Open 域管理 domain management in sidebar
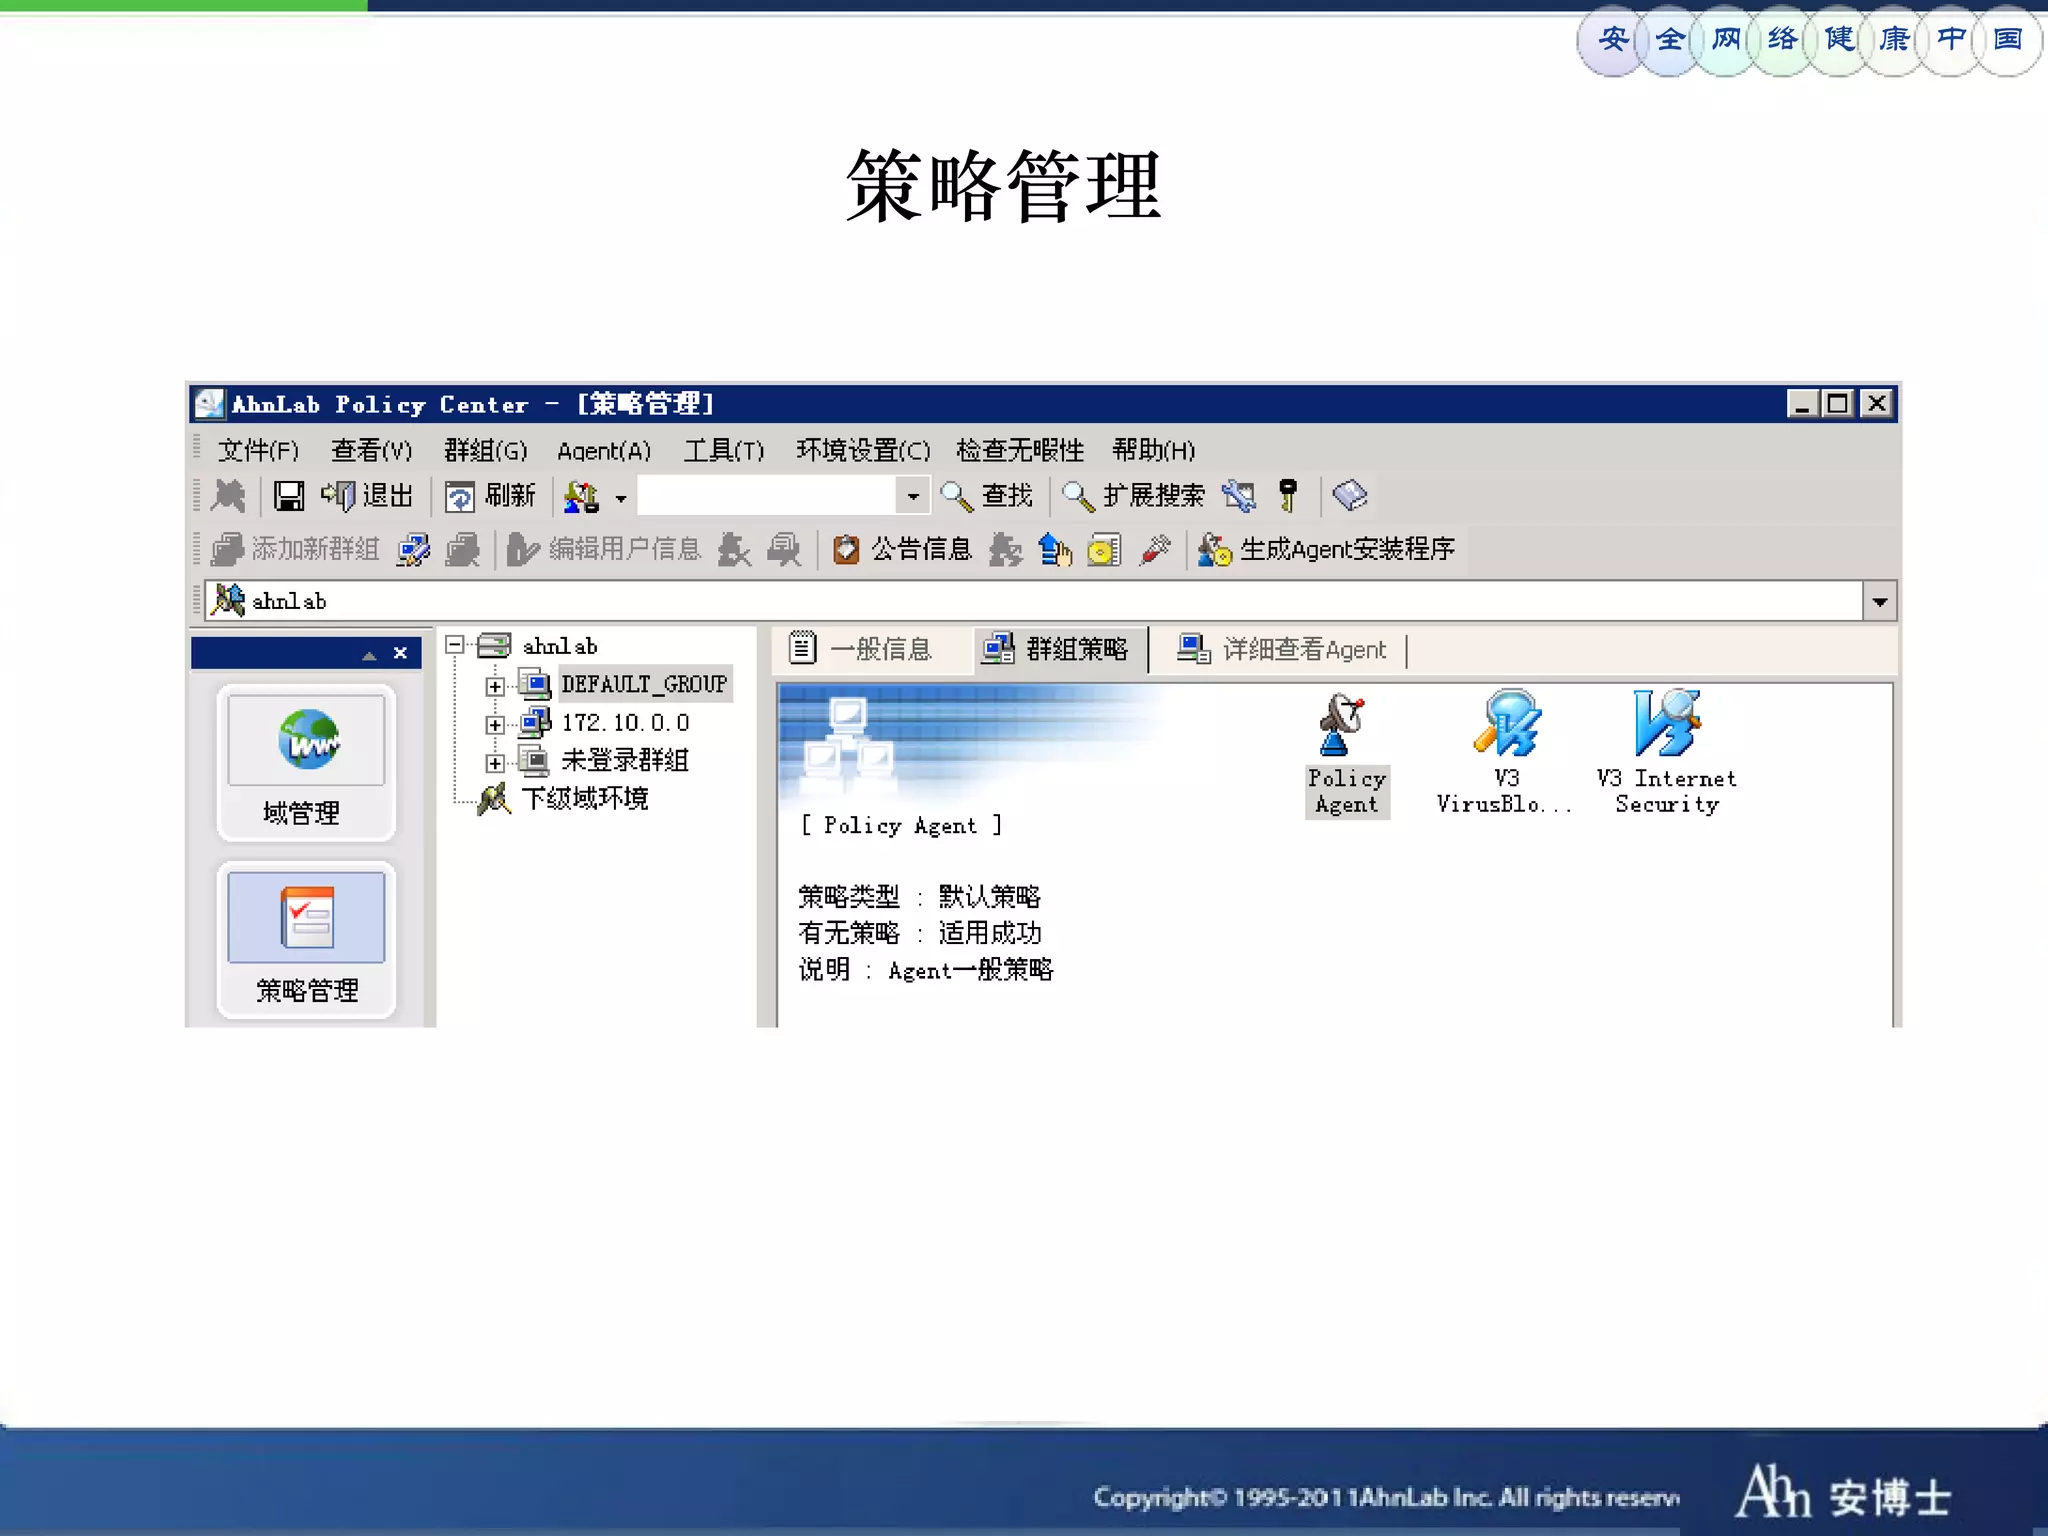Viewport: 2048px width, 1536px height. 305,762
